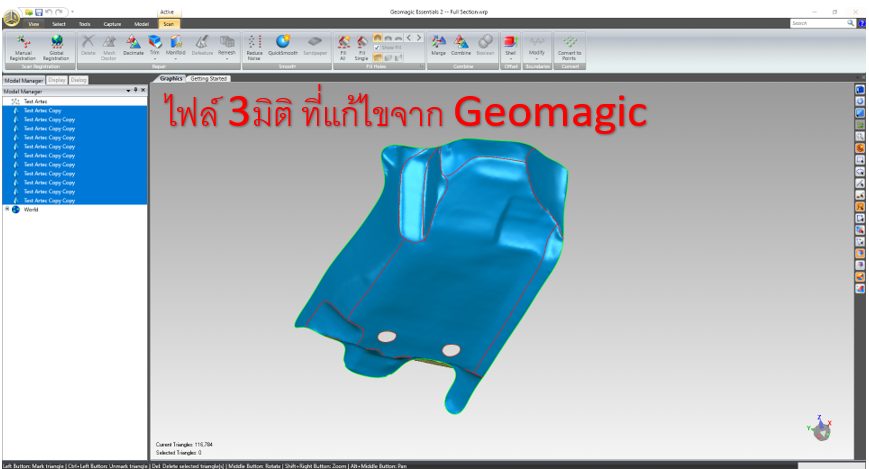869x469 pixels.
Task: Open the Dialog panel tab
Action: pos(78,80)
